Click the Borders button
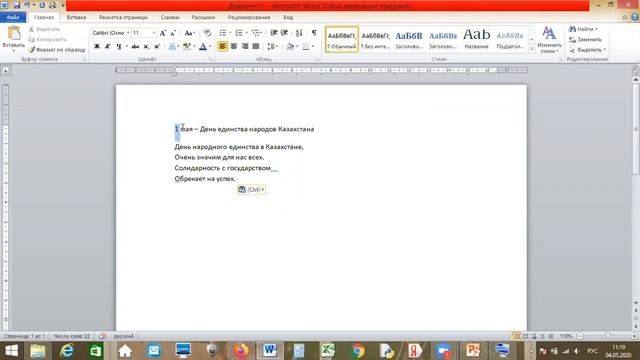Screen dimensions: 640x360 (x=306, y=47)
